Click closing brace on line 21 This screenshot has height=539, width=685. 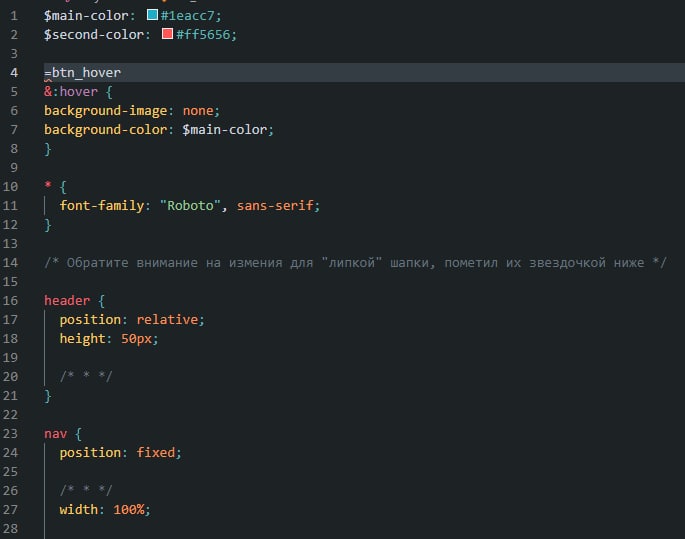[48, 396]
